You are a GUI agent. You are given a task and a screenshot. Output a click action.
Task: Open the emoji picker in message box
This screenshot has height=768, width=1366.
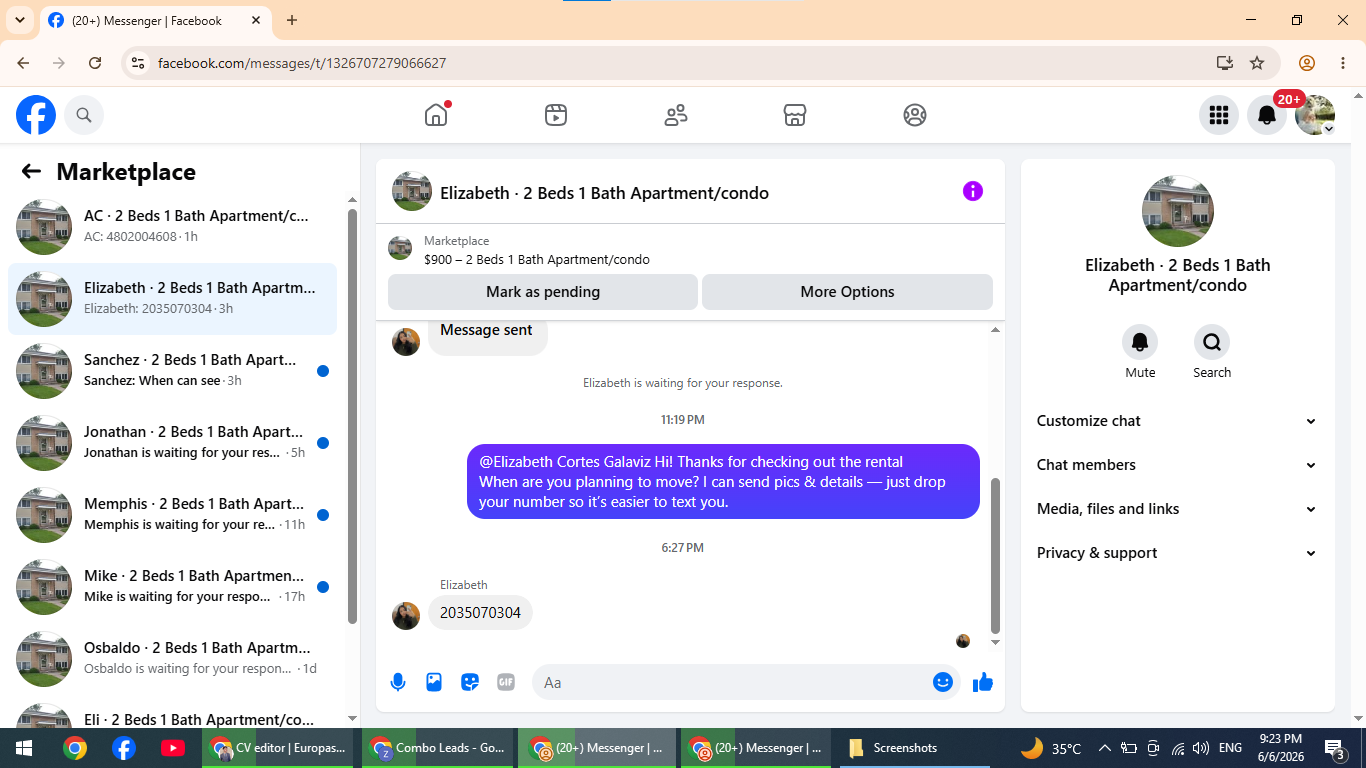coord(943,682)
